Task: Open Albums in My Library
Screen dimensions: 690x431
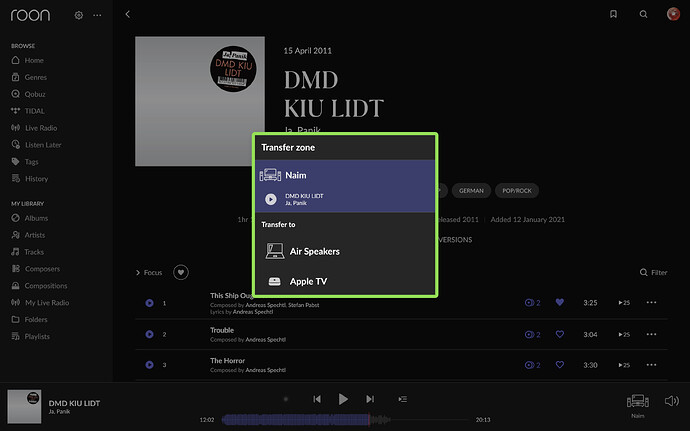Action: [x=30, y=218]
